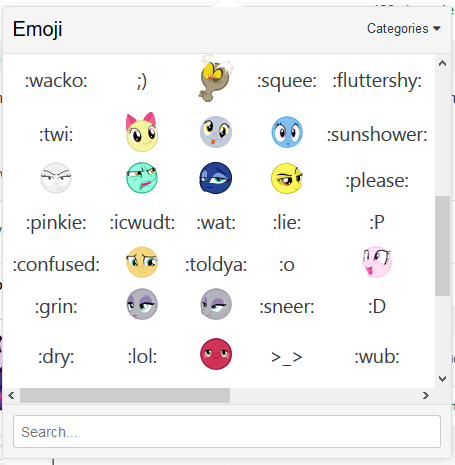The height and width of the screenshot is (465, 455).
Task: Choose the white frowning pony emoji
Action: [x=56, y=178]
